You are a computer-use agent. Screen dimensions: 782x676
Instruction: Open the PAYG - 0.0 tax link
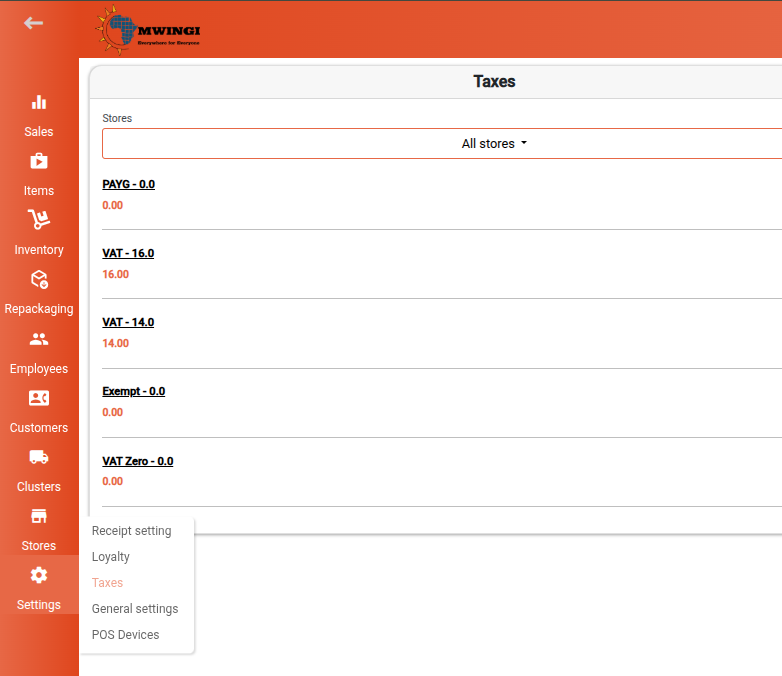click(x=129, y=184)
